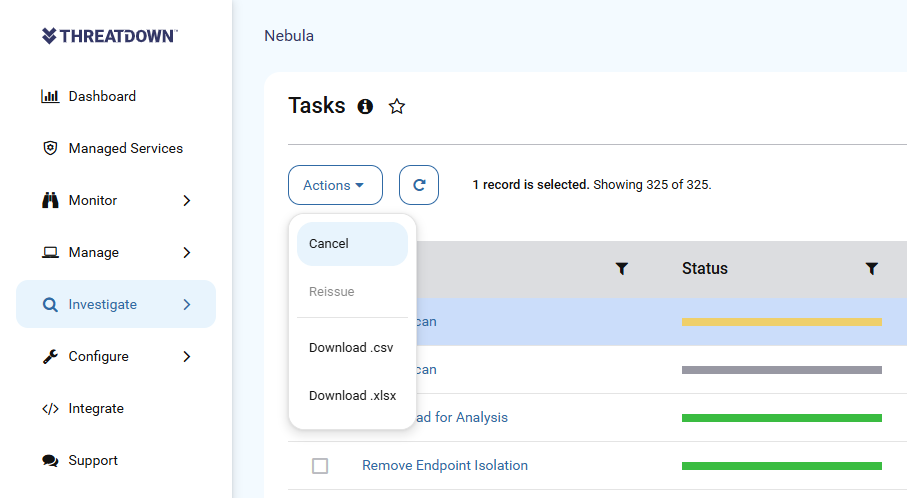The width and height of the screenshot is (907, 498).
Task: Click the ThreatDown logo
Action: 109,36
